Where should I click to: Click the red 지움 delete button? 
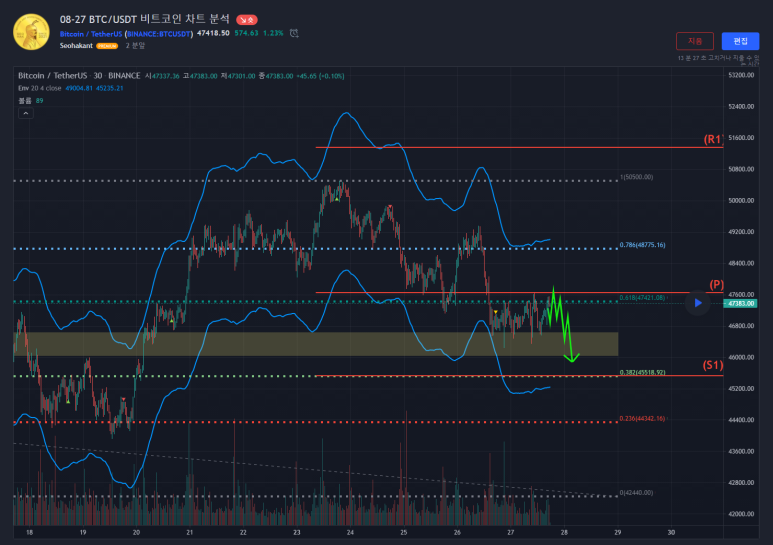coord(695,41)
